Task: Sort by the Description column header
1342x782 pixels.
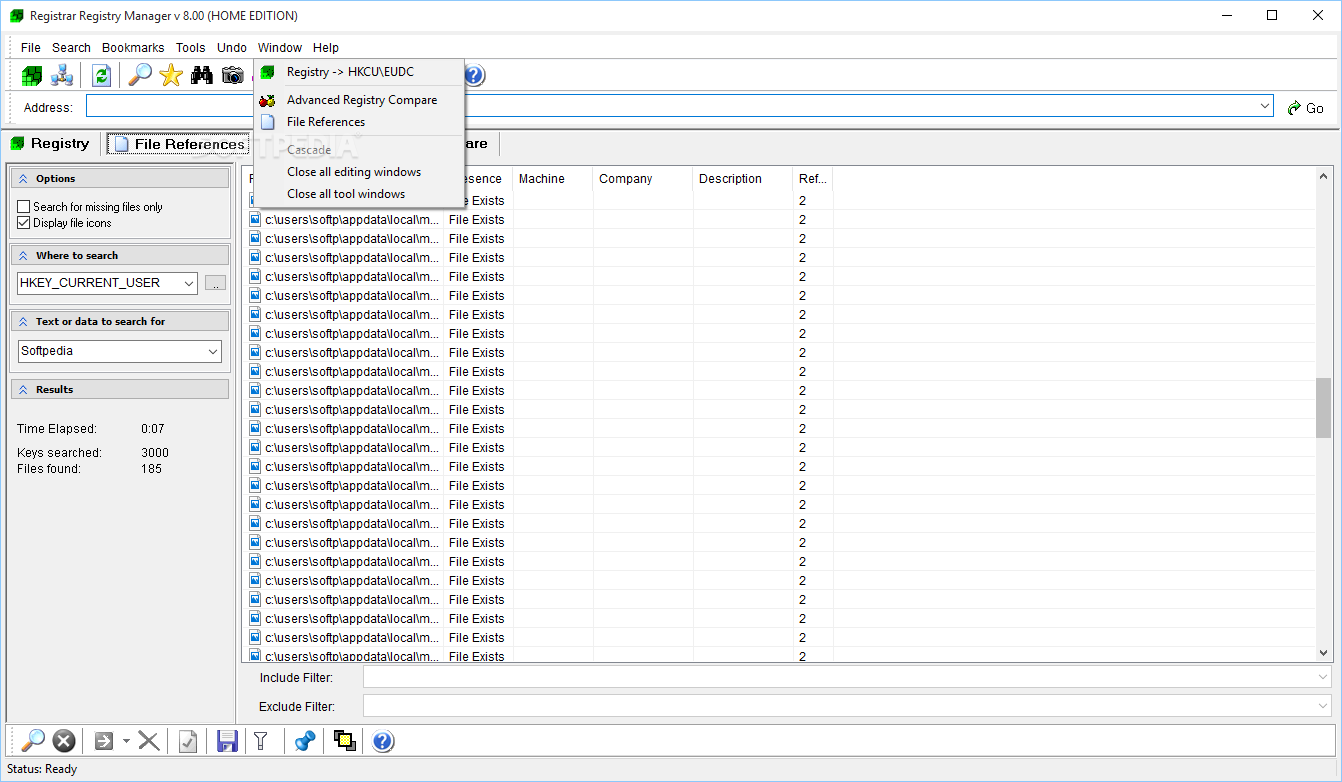Action: 743,179
